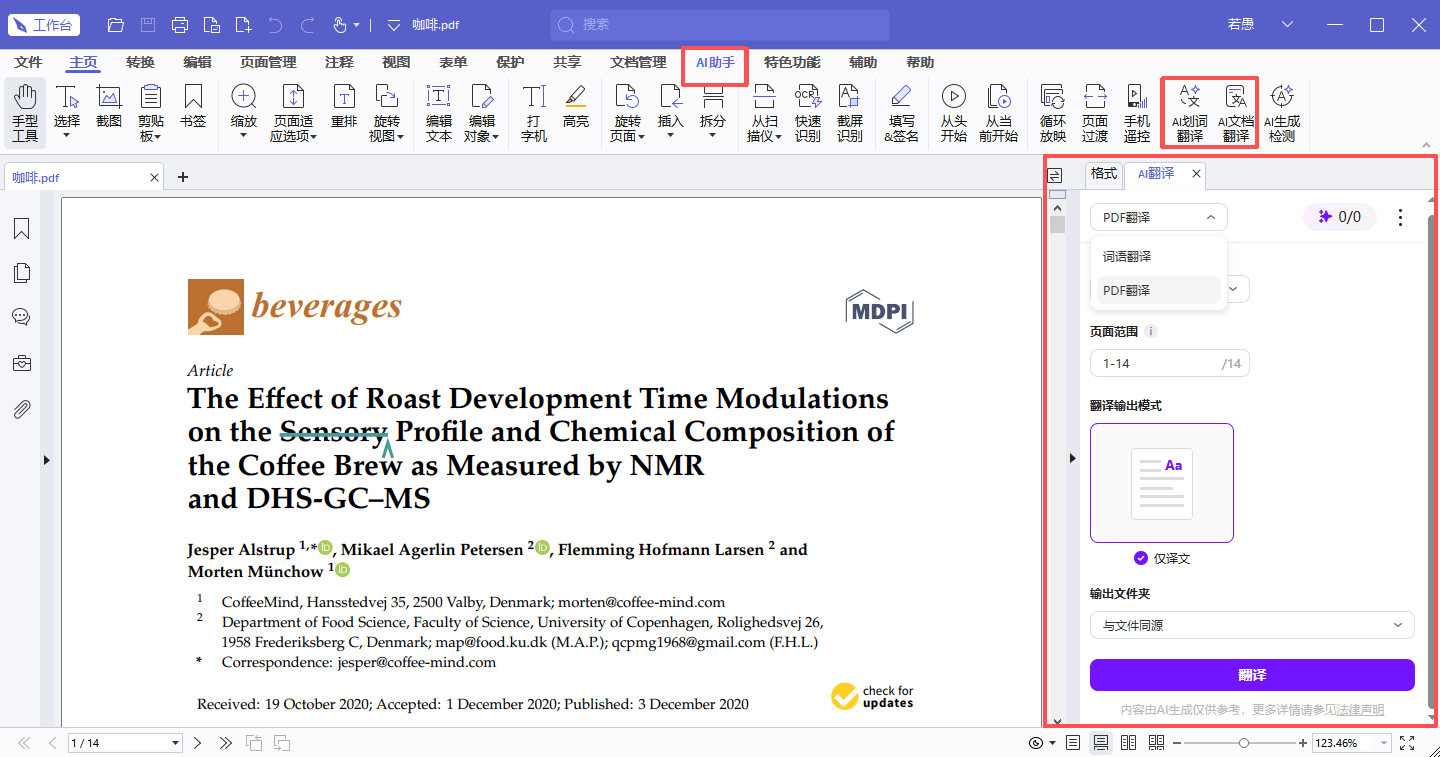The image size is (1440, 757).
Task: Click the 工作台 workbench button
Action: pos(44,25)
